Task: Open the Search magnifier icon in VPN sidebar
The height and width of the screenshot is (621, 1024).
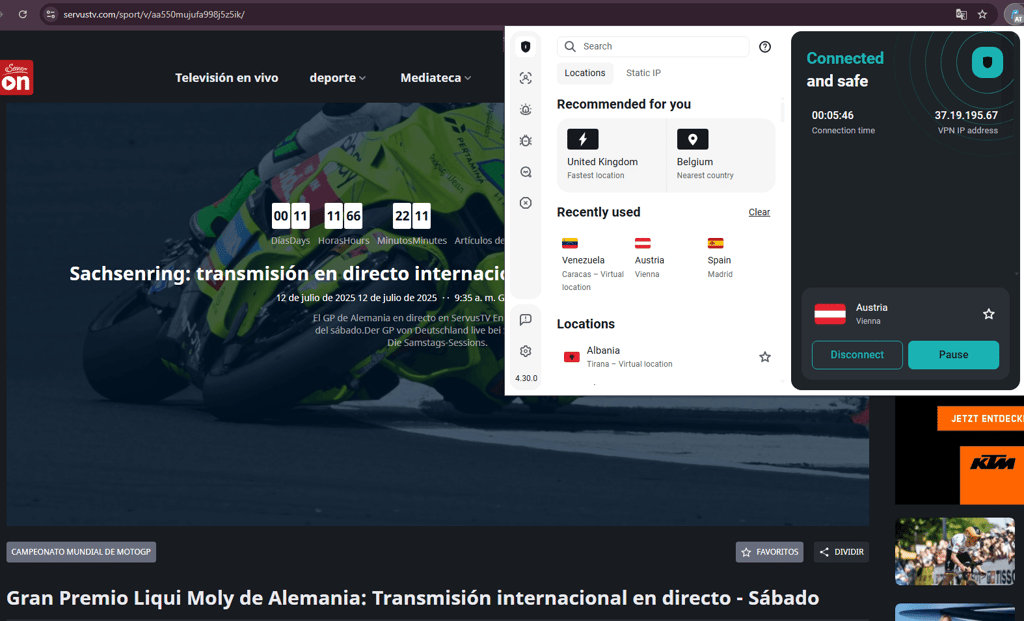Action: click(x=526, y=172)
